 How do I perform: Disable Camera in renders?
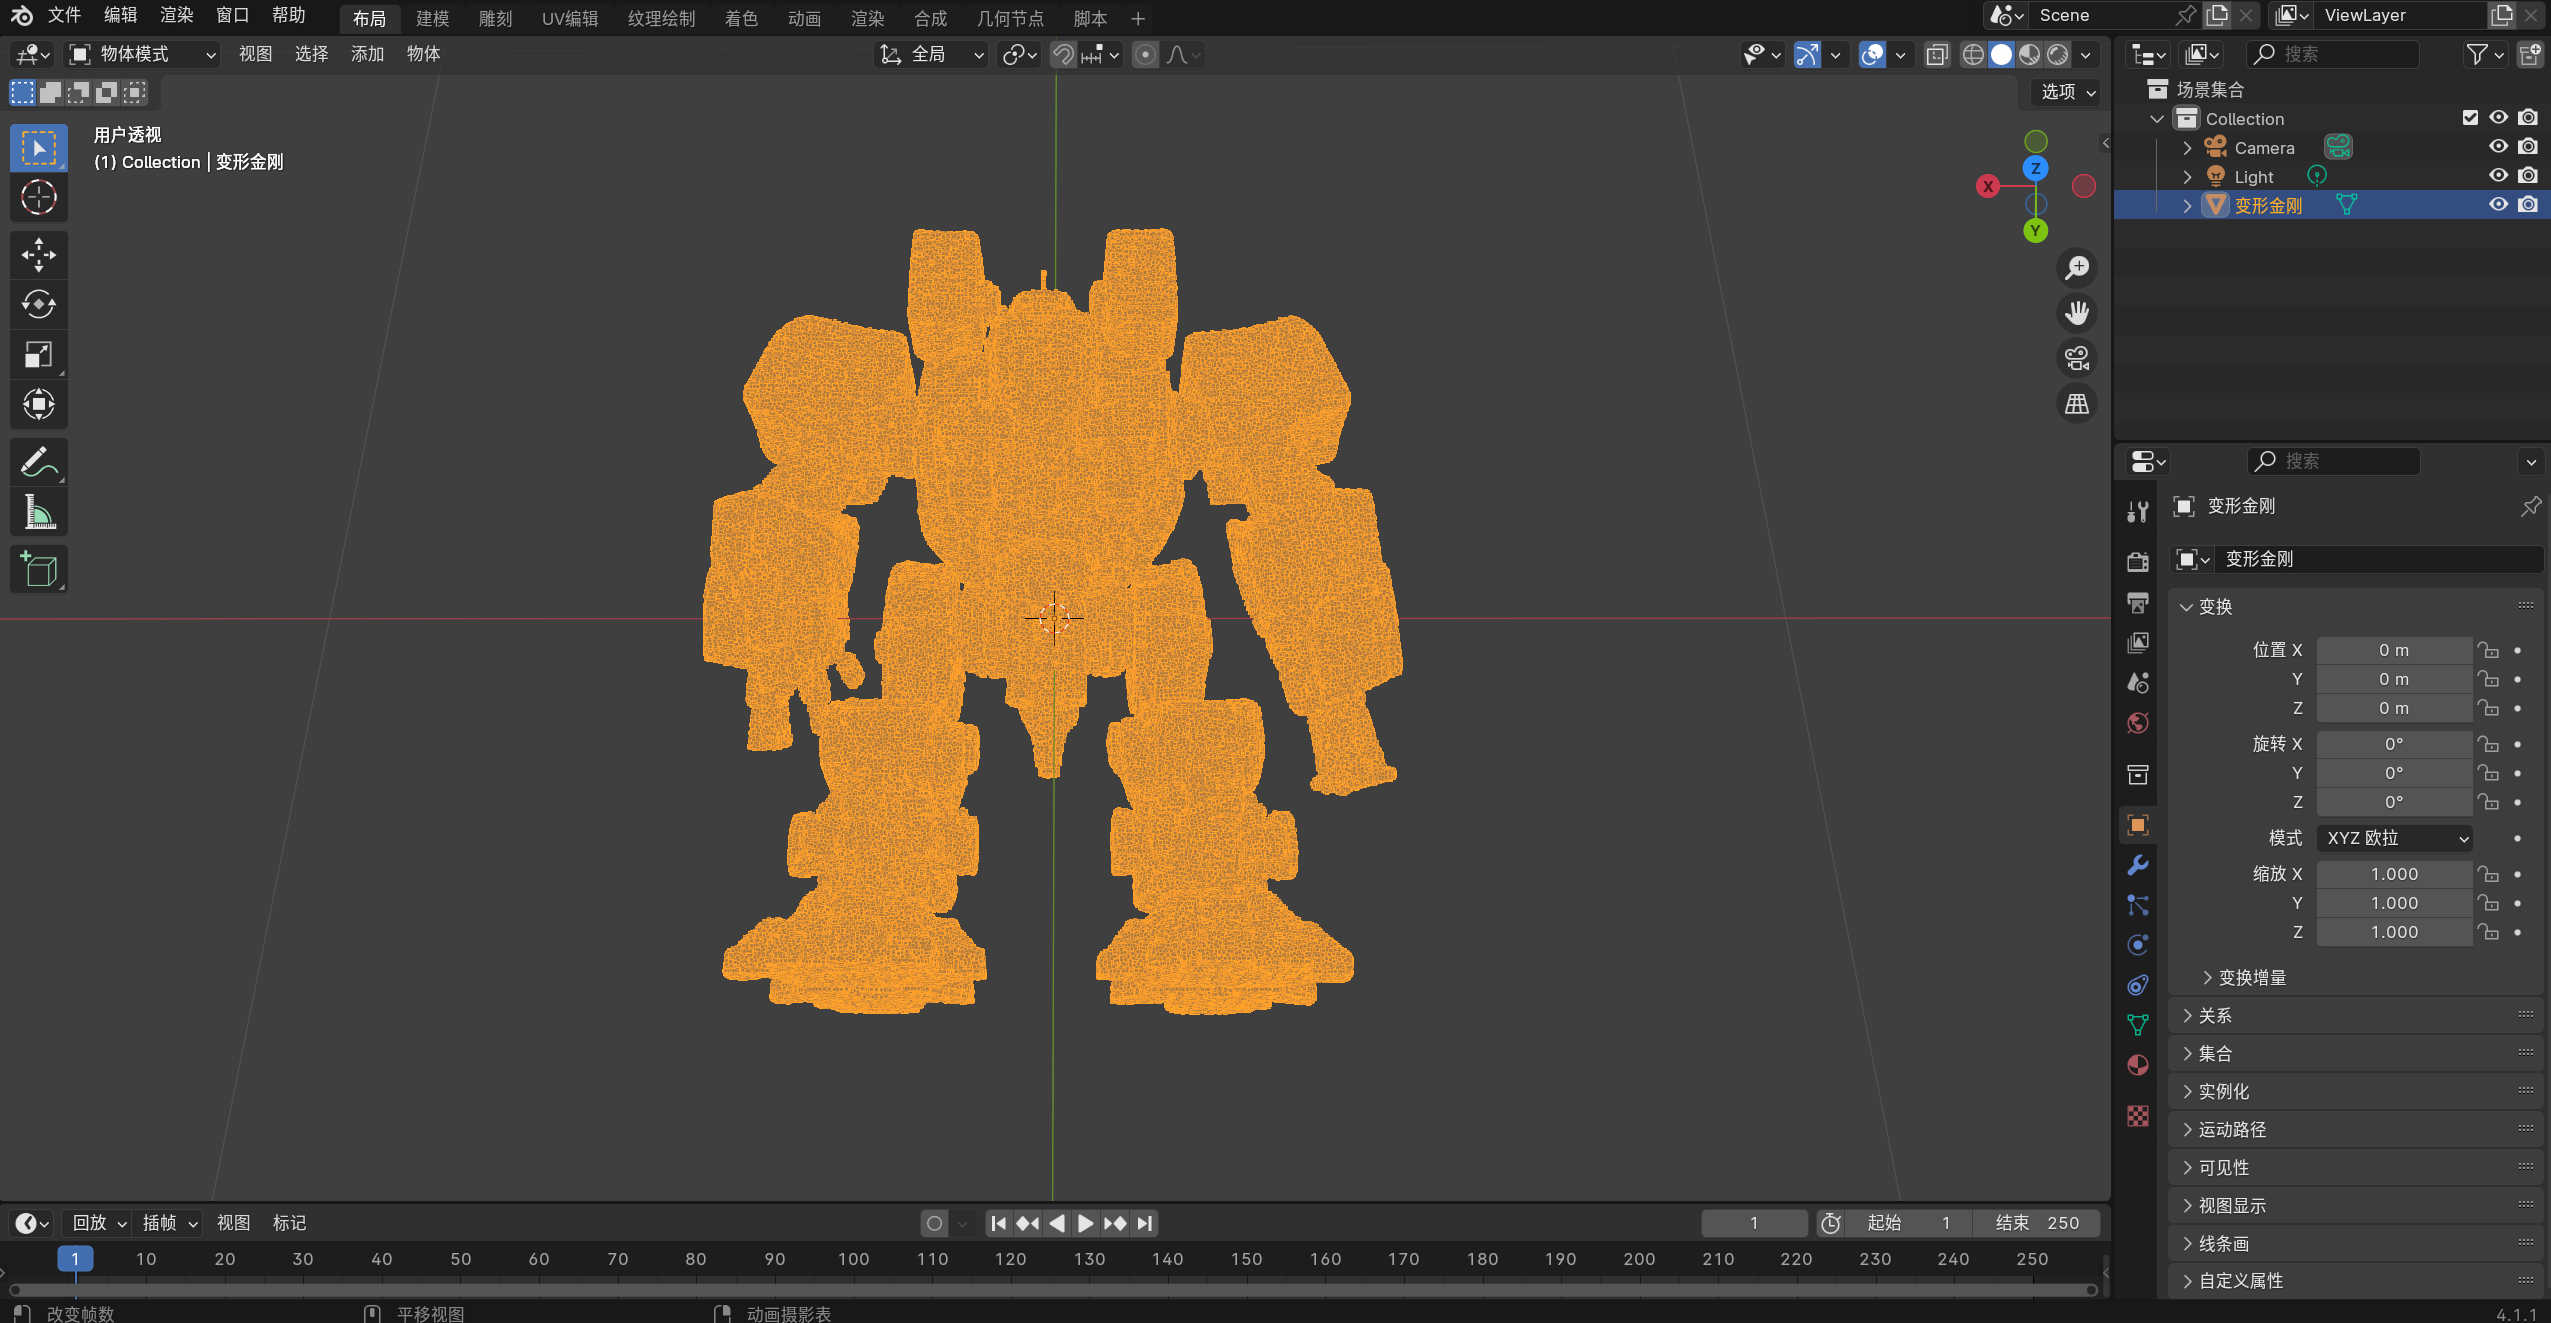tap(2528, 147)
